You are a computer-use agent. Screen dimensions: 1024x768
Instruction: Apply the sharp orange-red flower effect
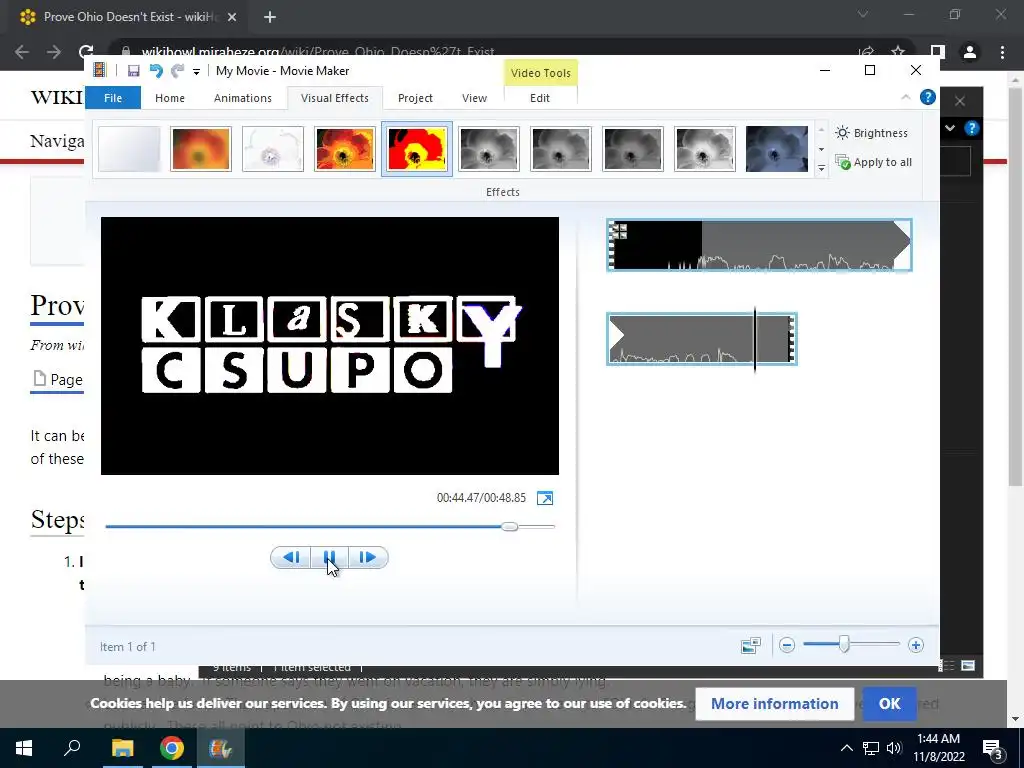[345, 149]
